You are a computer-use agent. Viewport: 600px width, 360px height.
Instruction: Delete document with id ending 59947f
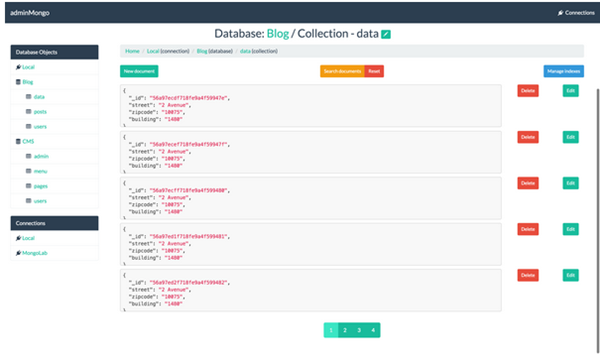tap(528, 137)
